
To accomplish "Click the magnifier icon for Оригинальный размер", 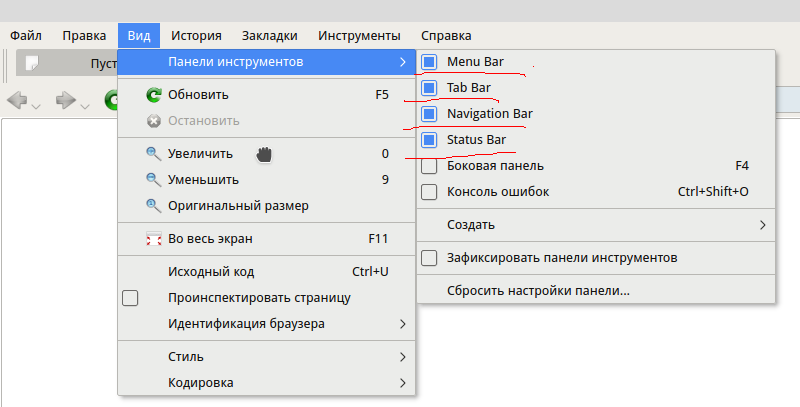I will 154,206.
